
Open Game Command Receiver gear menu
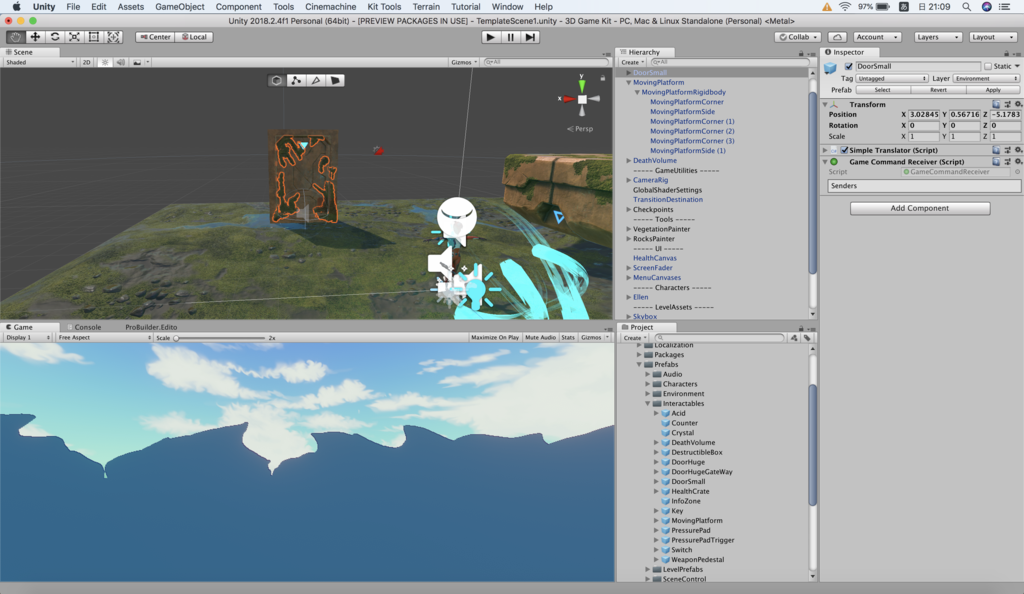click(1017, 162)
